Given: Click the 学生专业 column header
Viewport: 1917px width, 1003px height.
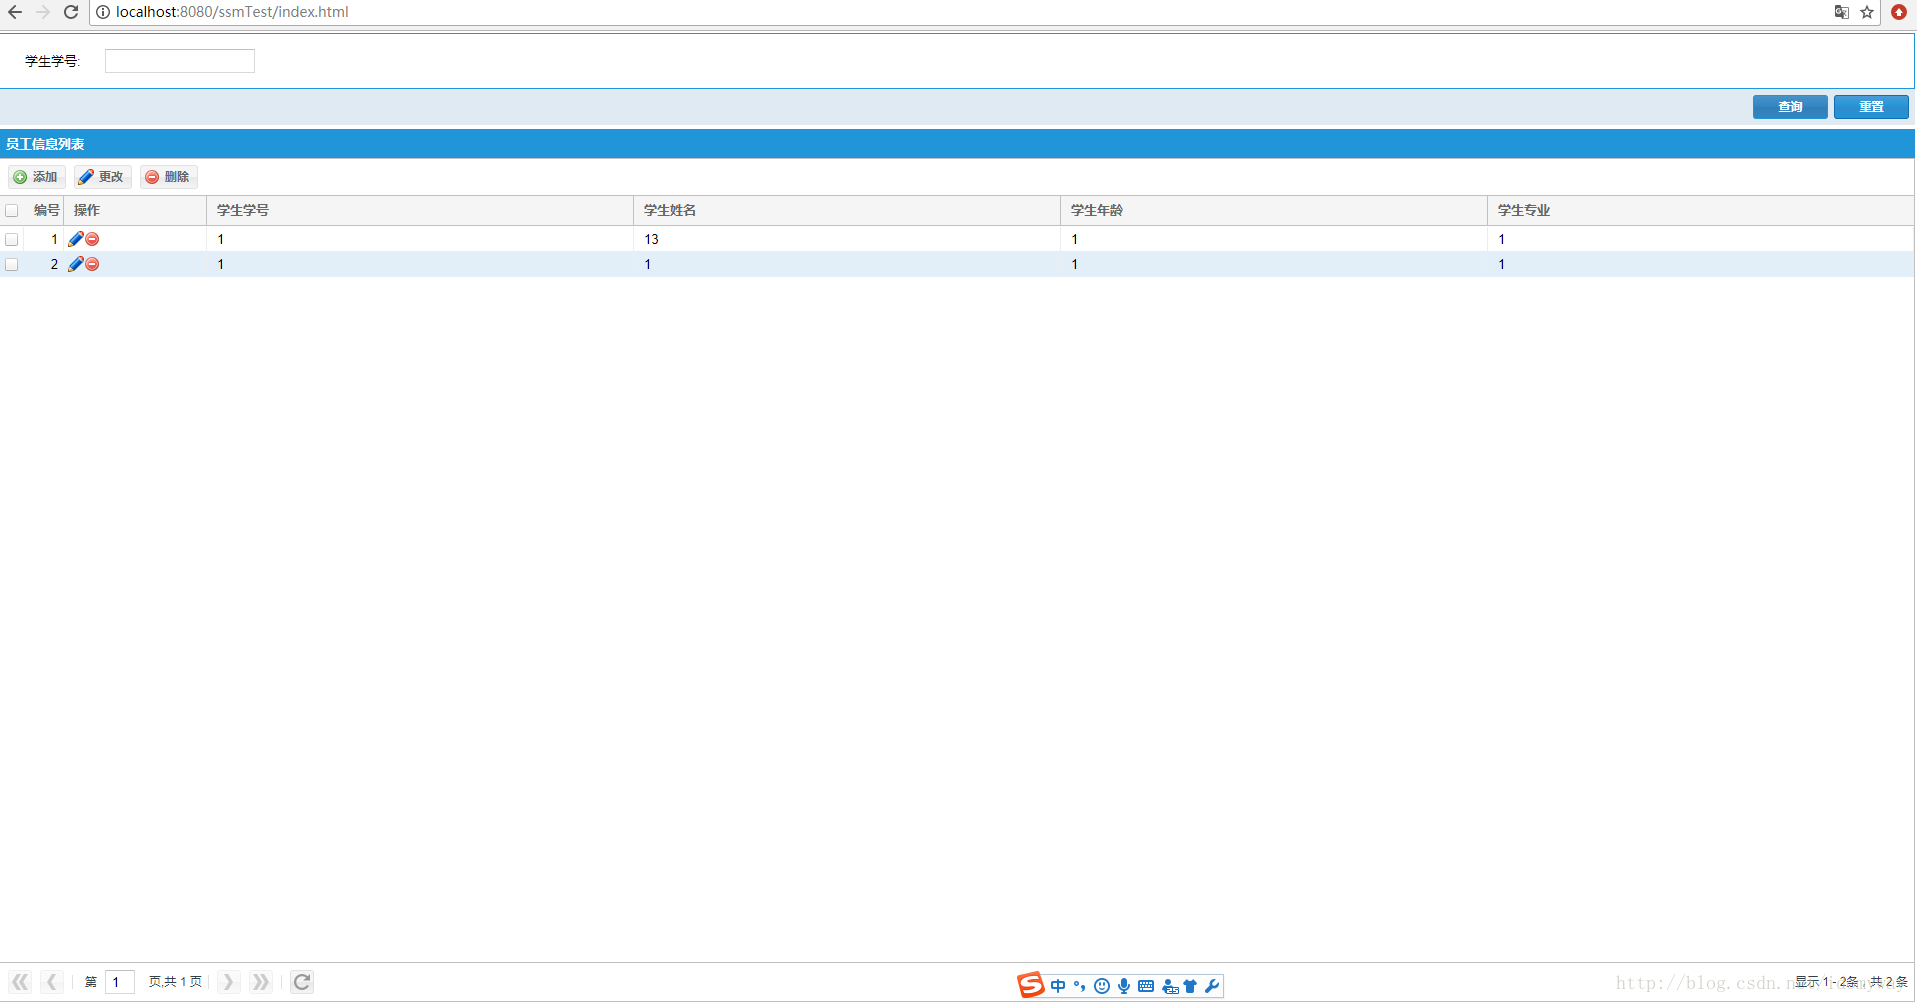Looking at the screenshot, I should [x=1700, y=210].
